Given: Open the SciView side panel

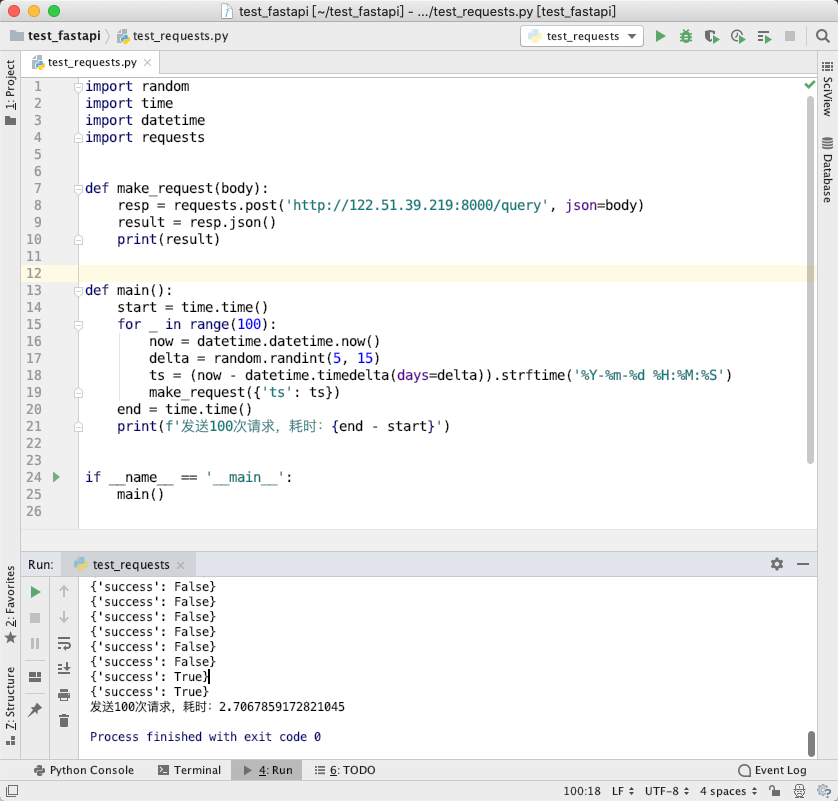Looking at the screenshot, I should [x=827, y=89].
